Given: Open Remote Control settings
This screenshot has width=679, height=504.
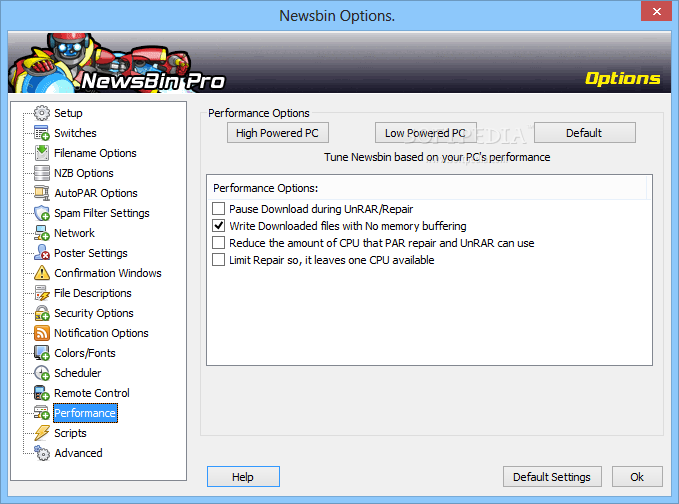Looking at the screenshot, I should (92, 393).
